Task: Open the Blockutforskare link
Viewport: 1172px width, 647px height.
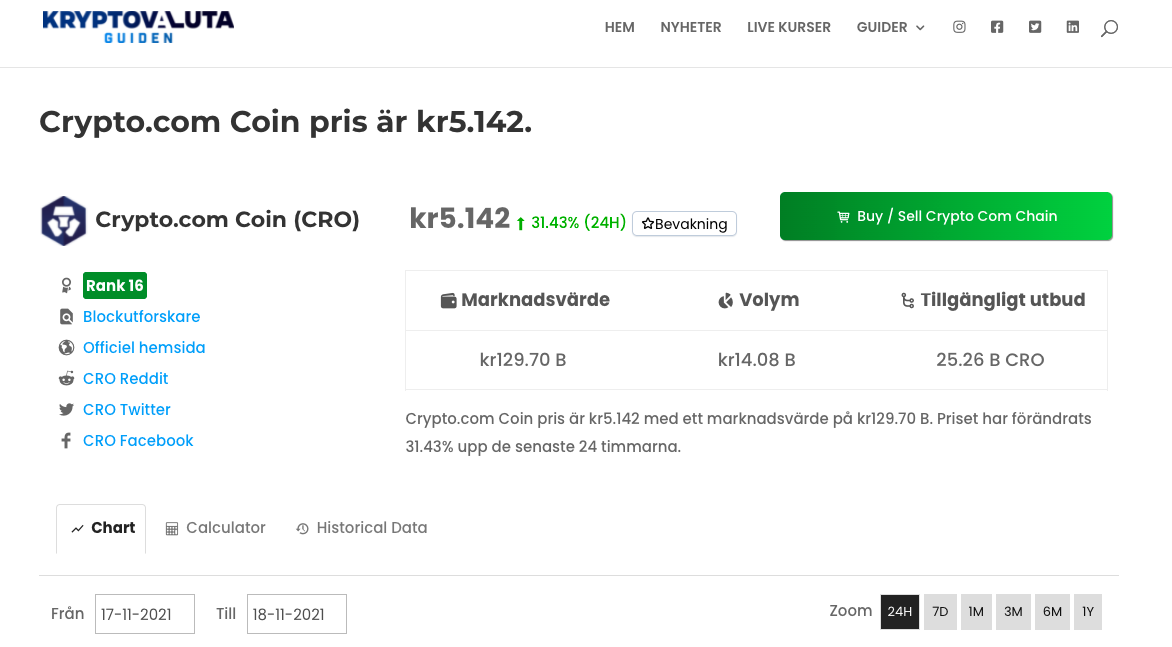Action: tap(141, 316)
